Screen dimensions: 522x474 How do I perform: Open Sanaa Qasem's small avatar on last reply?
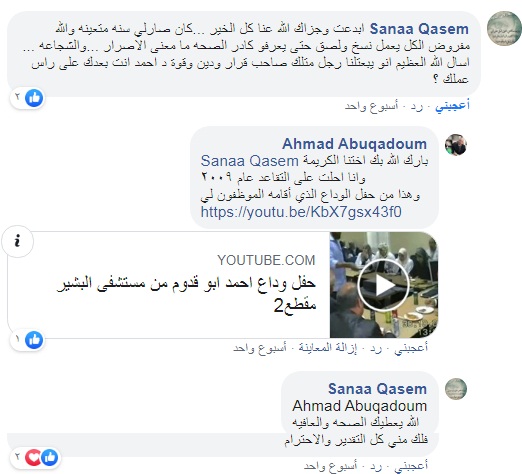click(456, 389)
